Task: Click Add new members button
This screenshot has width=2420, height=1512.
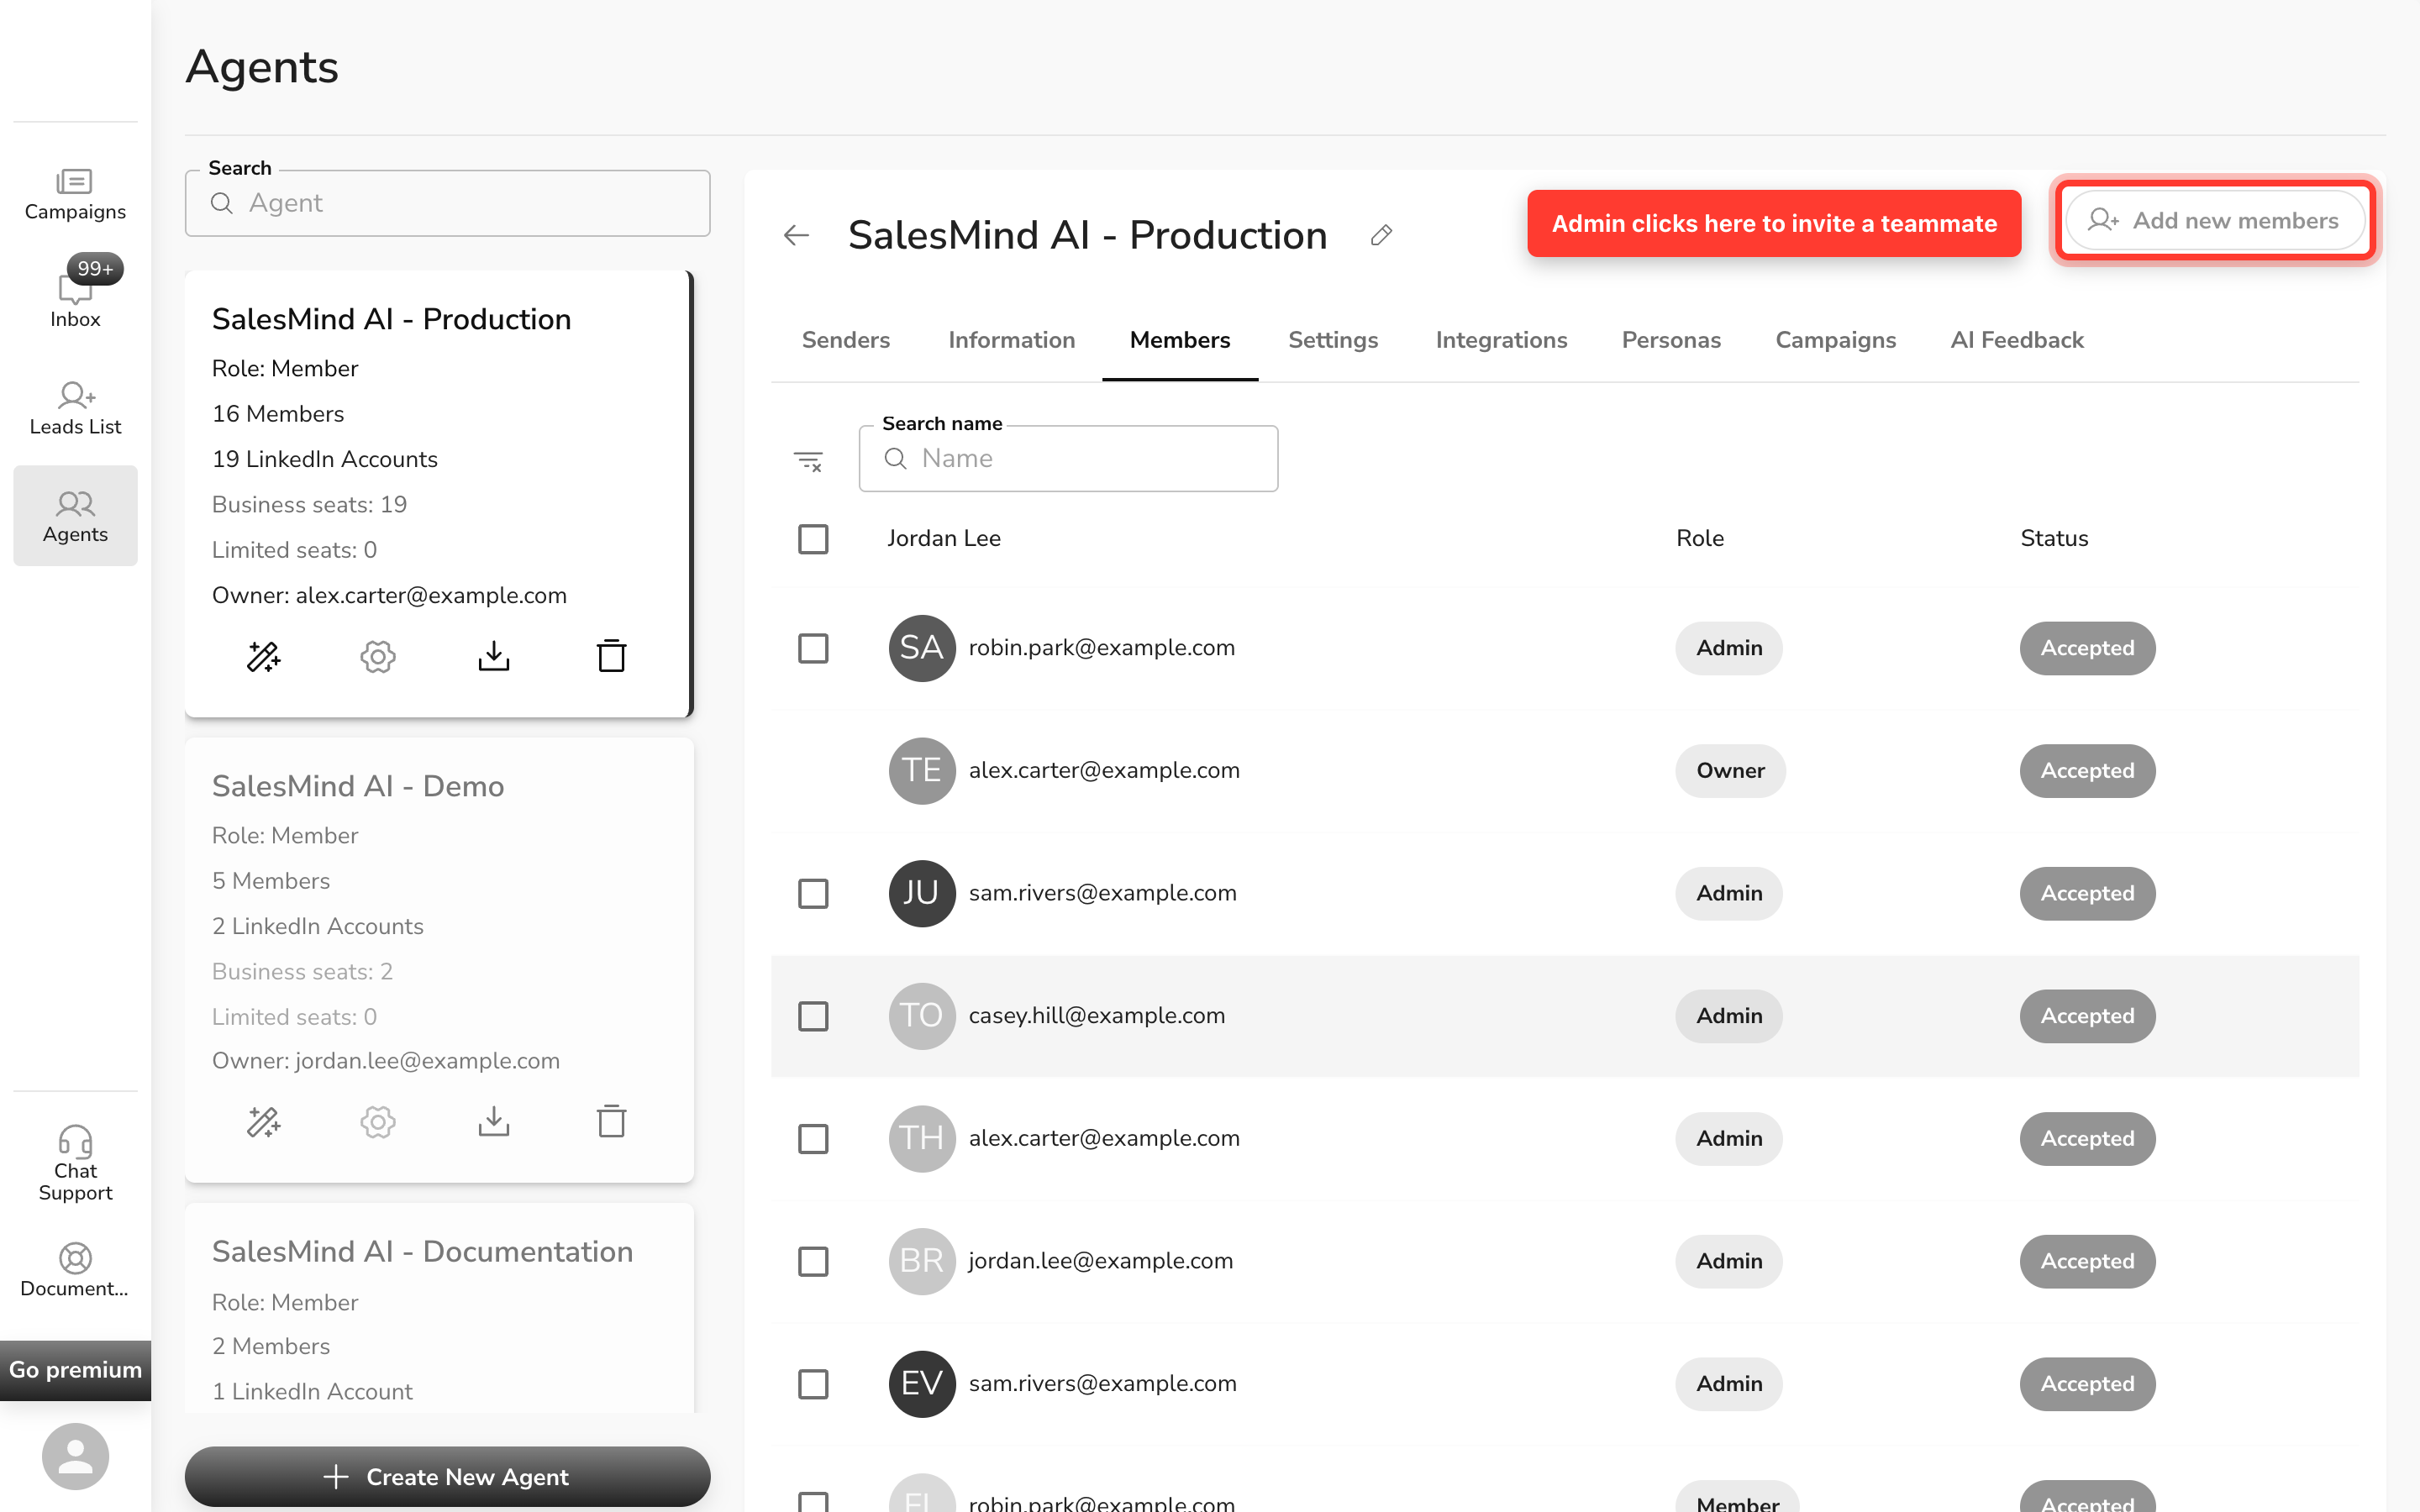Action: click(x=2215, y=221)
